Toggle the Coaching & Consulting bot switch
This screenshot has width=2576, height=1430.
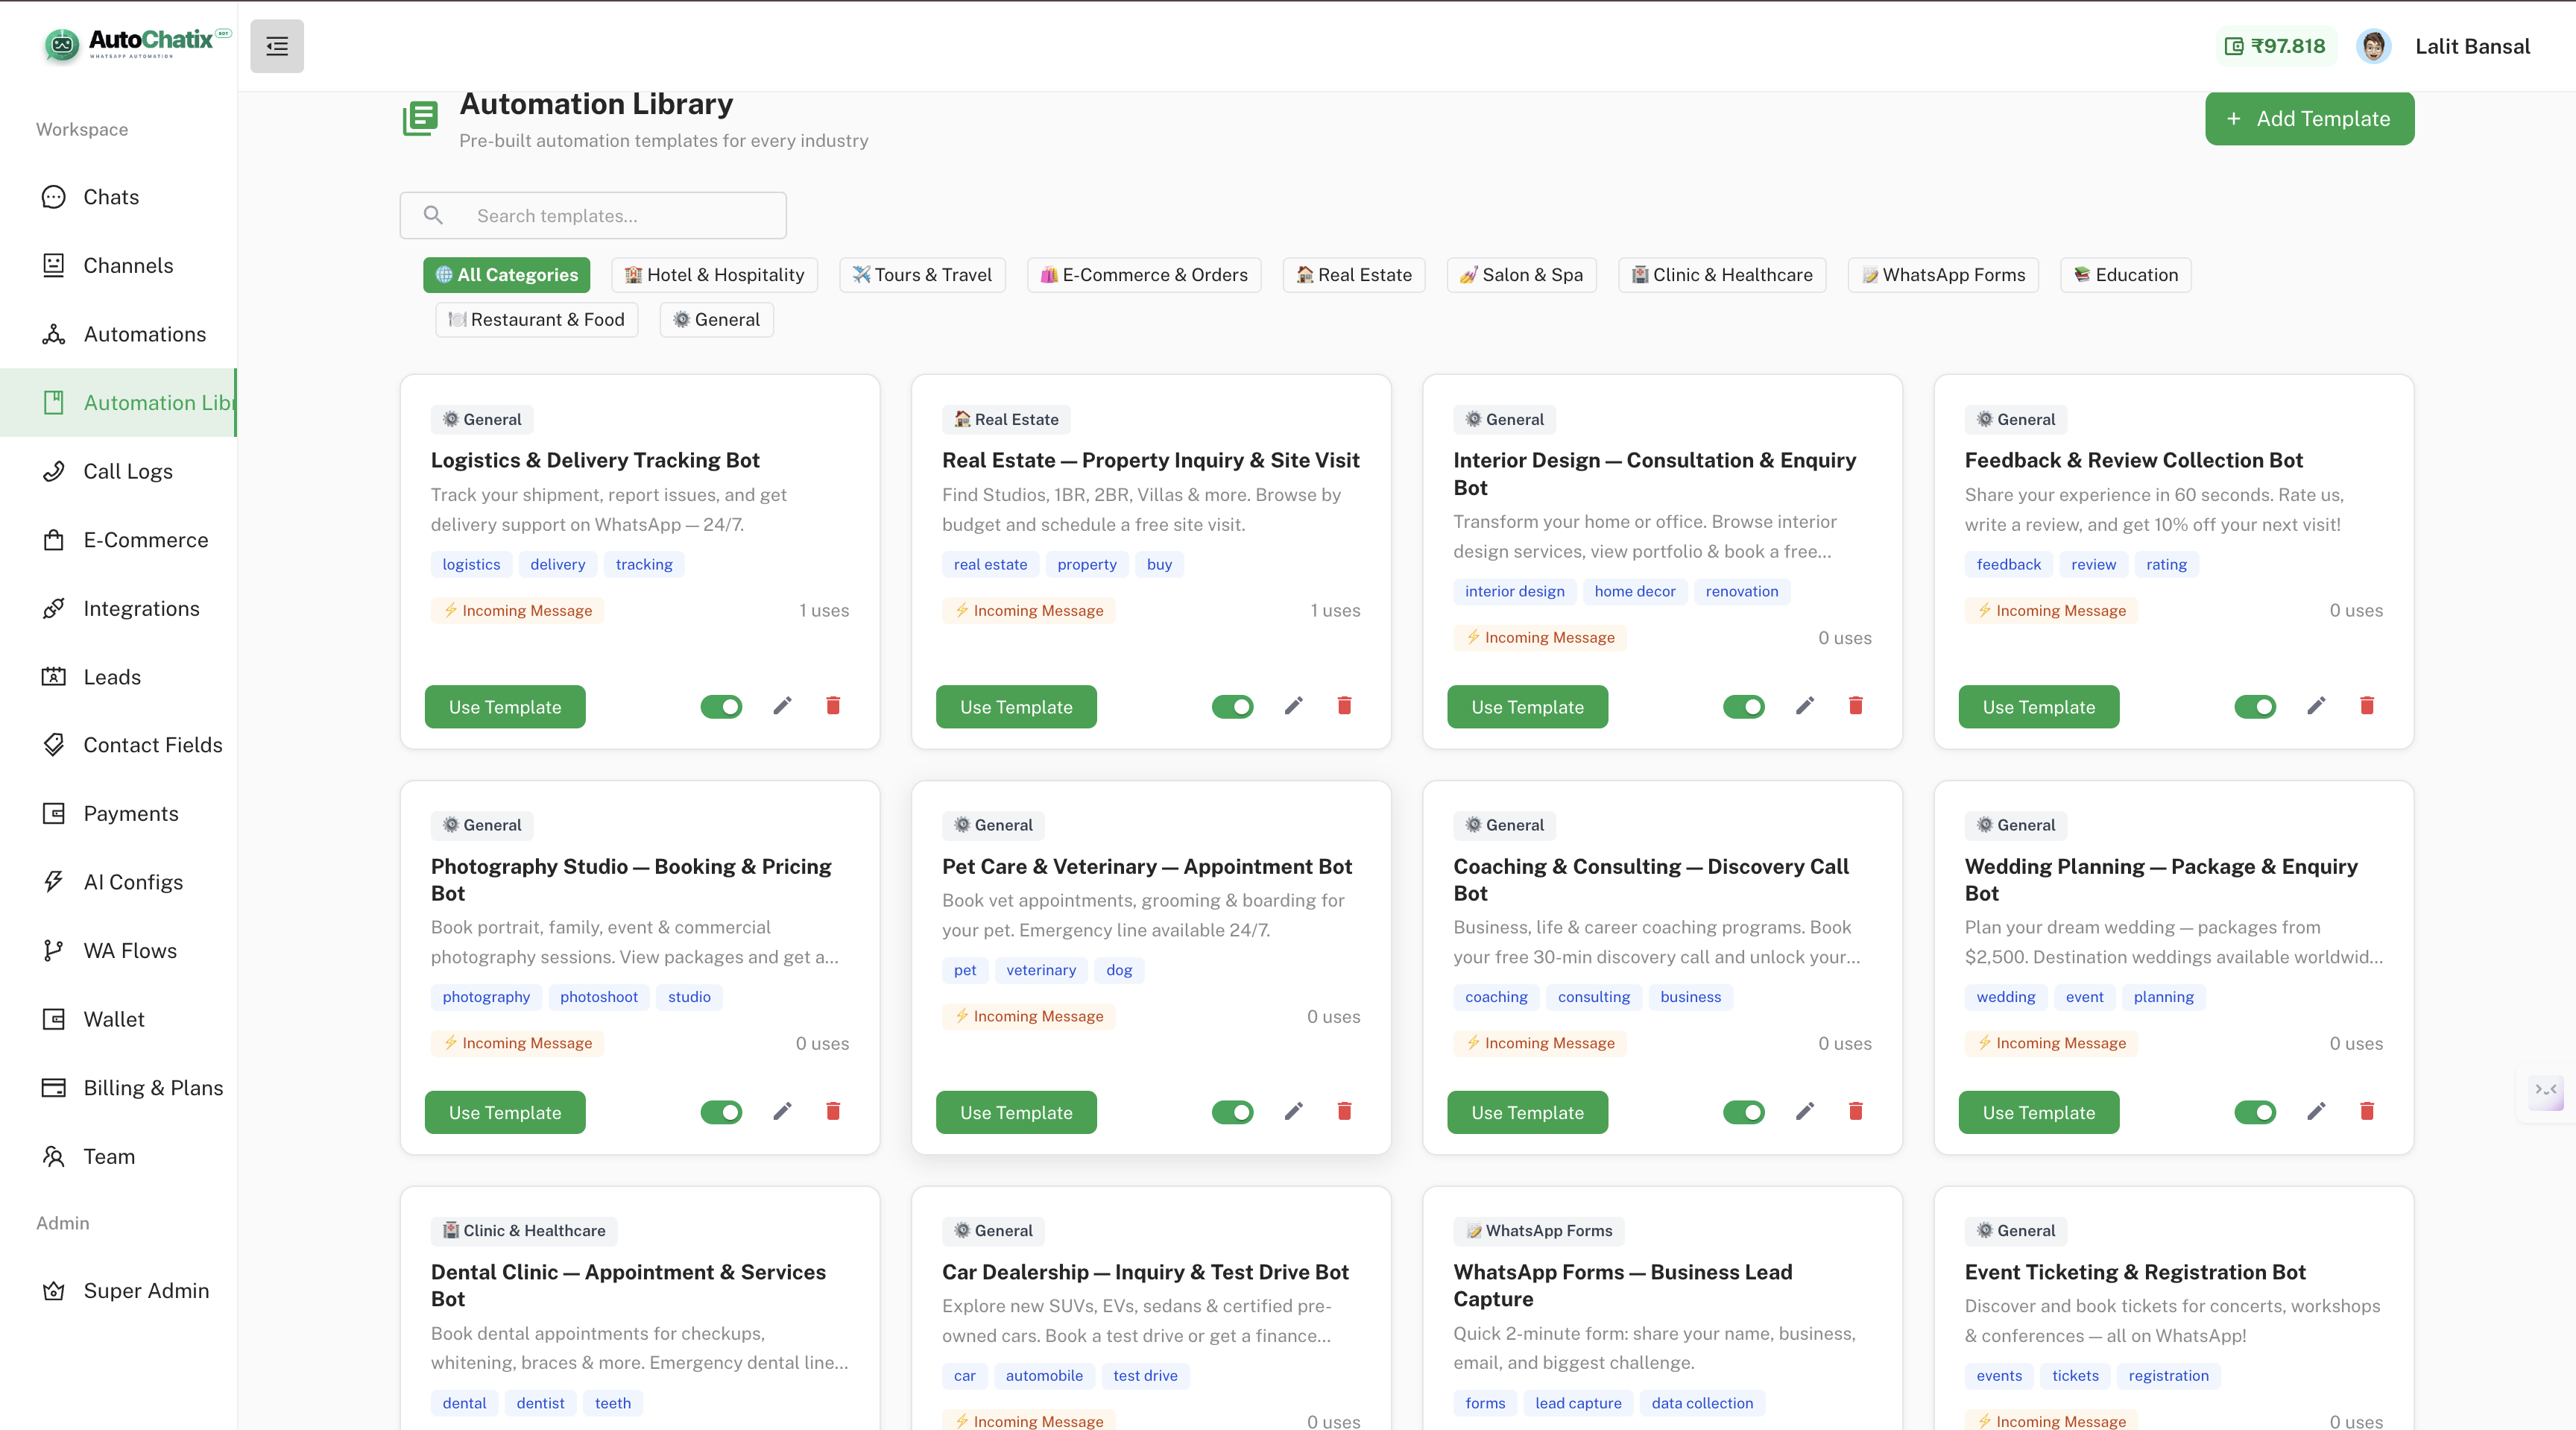point(1744,1112)
